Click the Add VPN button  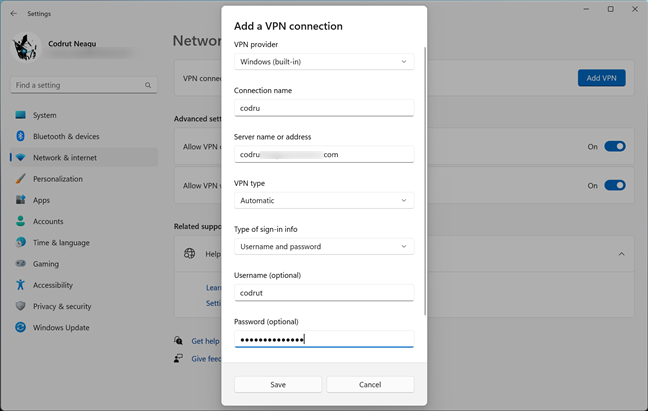point(601,78)
